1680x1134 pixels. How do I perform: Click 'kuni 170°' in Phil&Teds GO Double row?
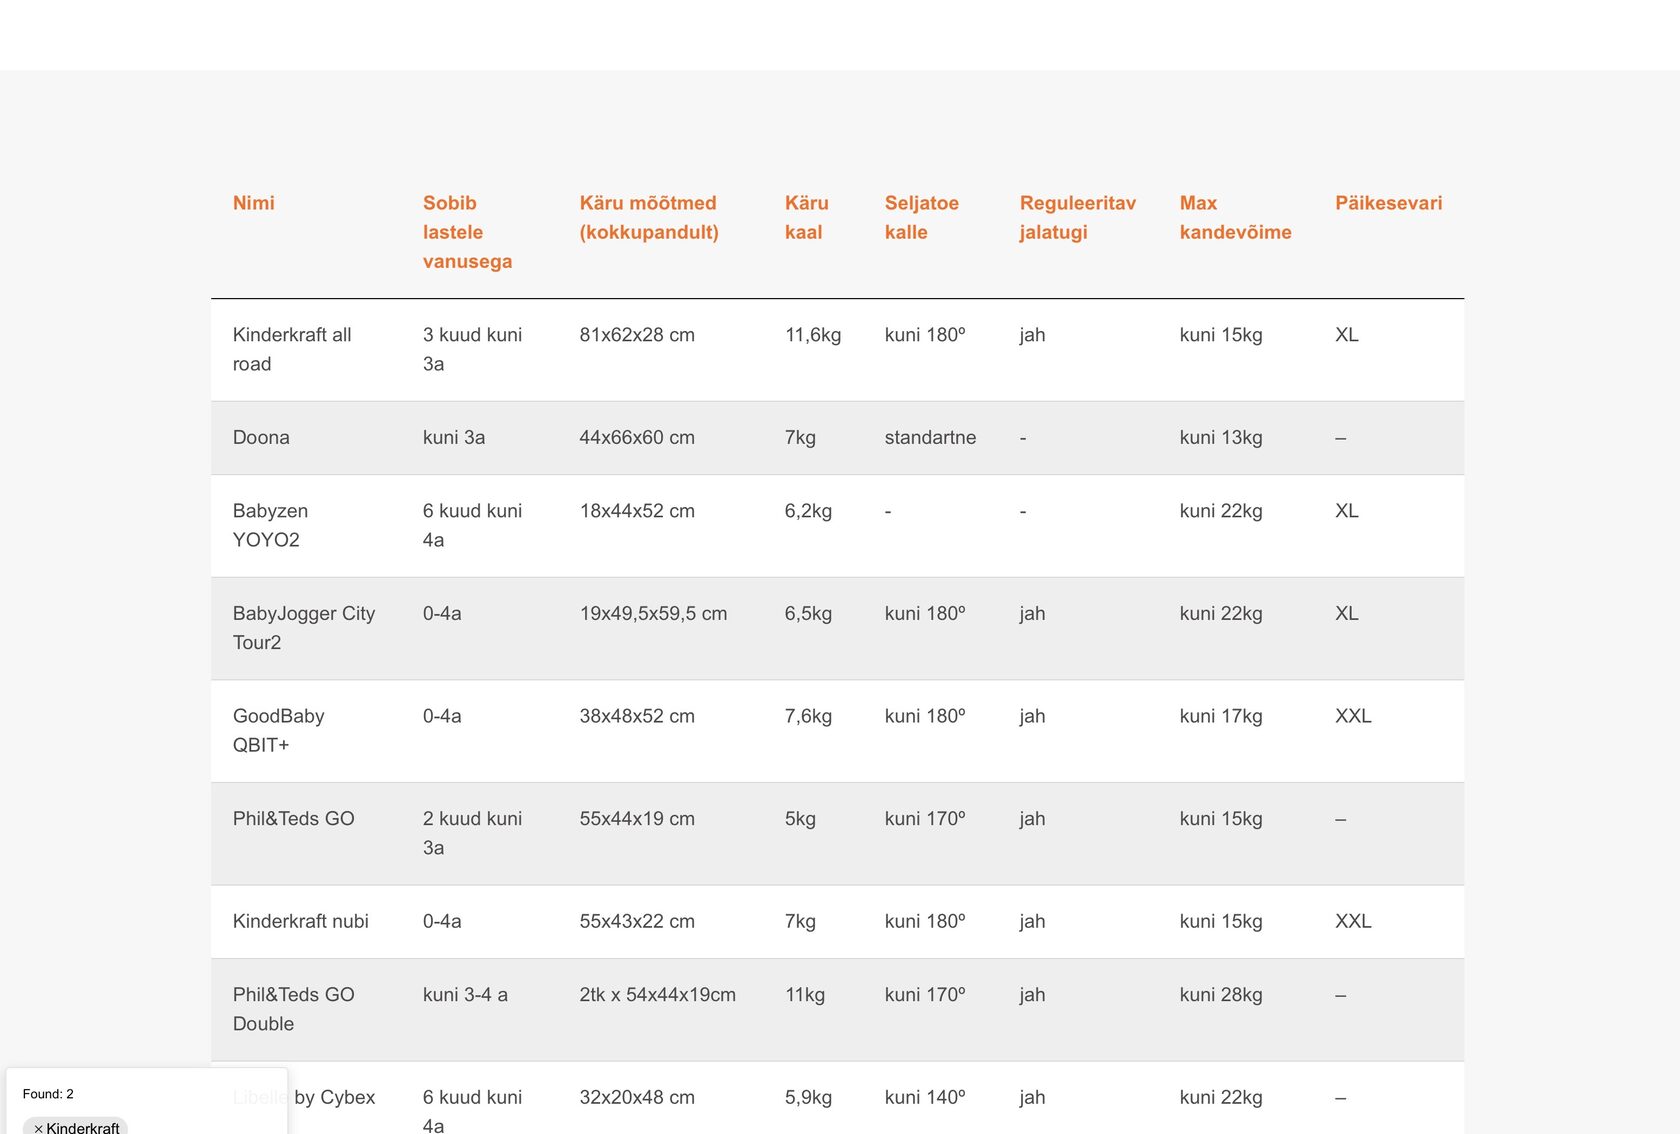925,995
